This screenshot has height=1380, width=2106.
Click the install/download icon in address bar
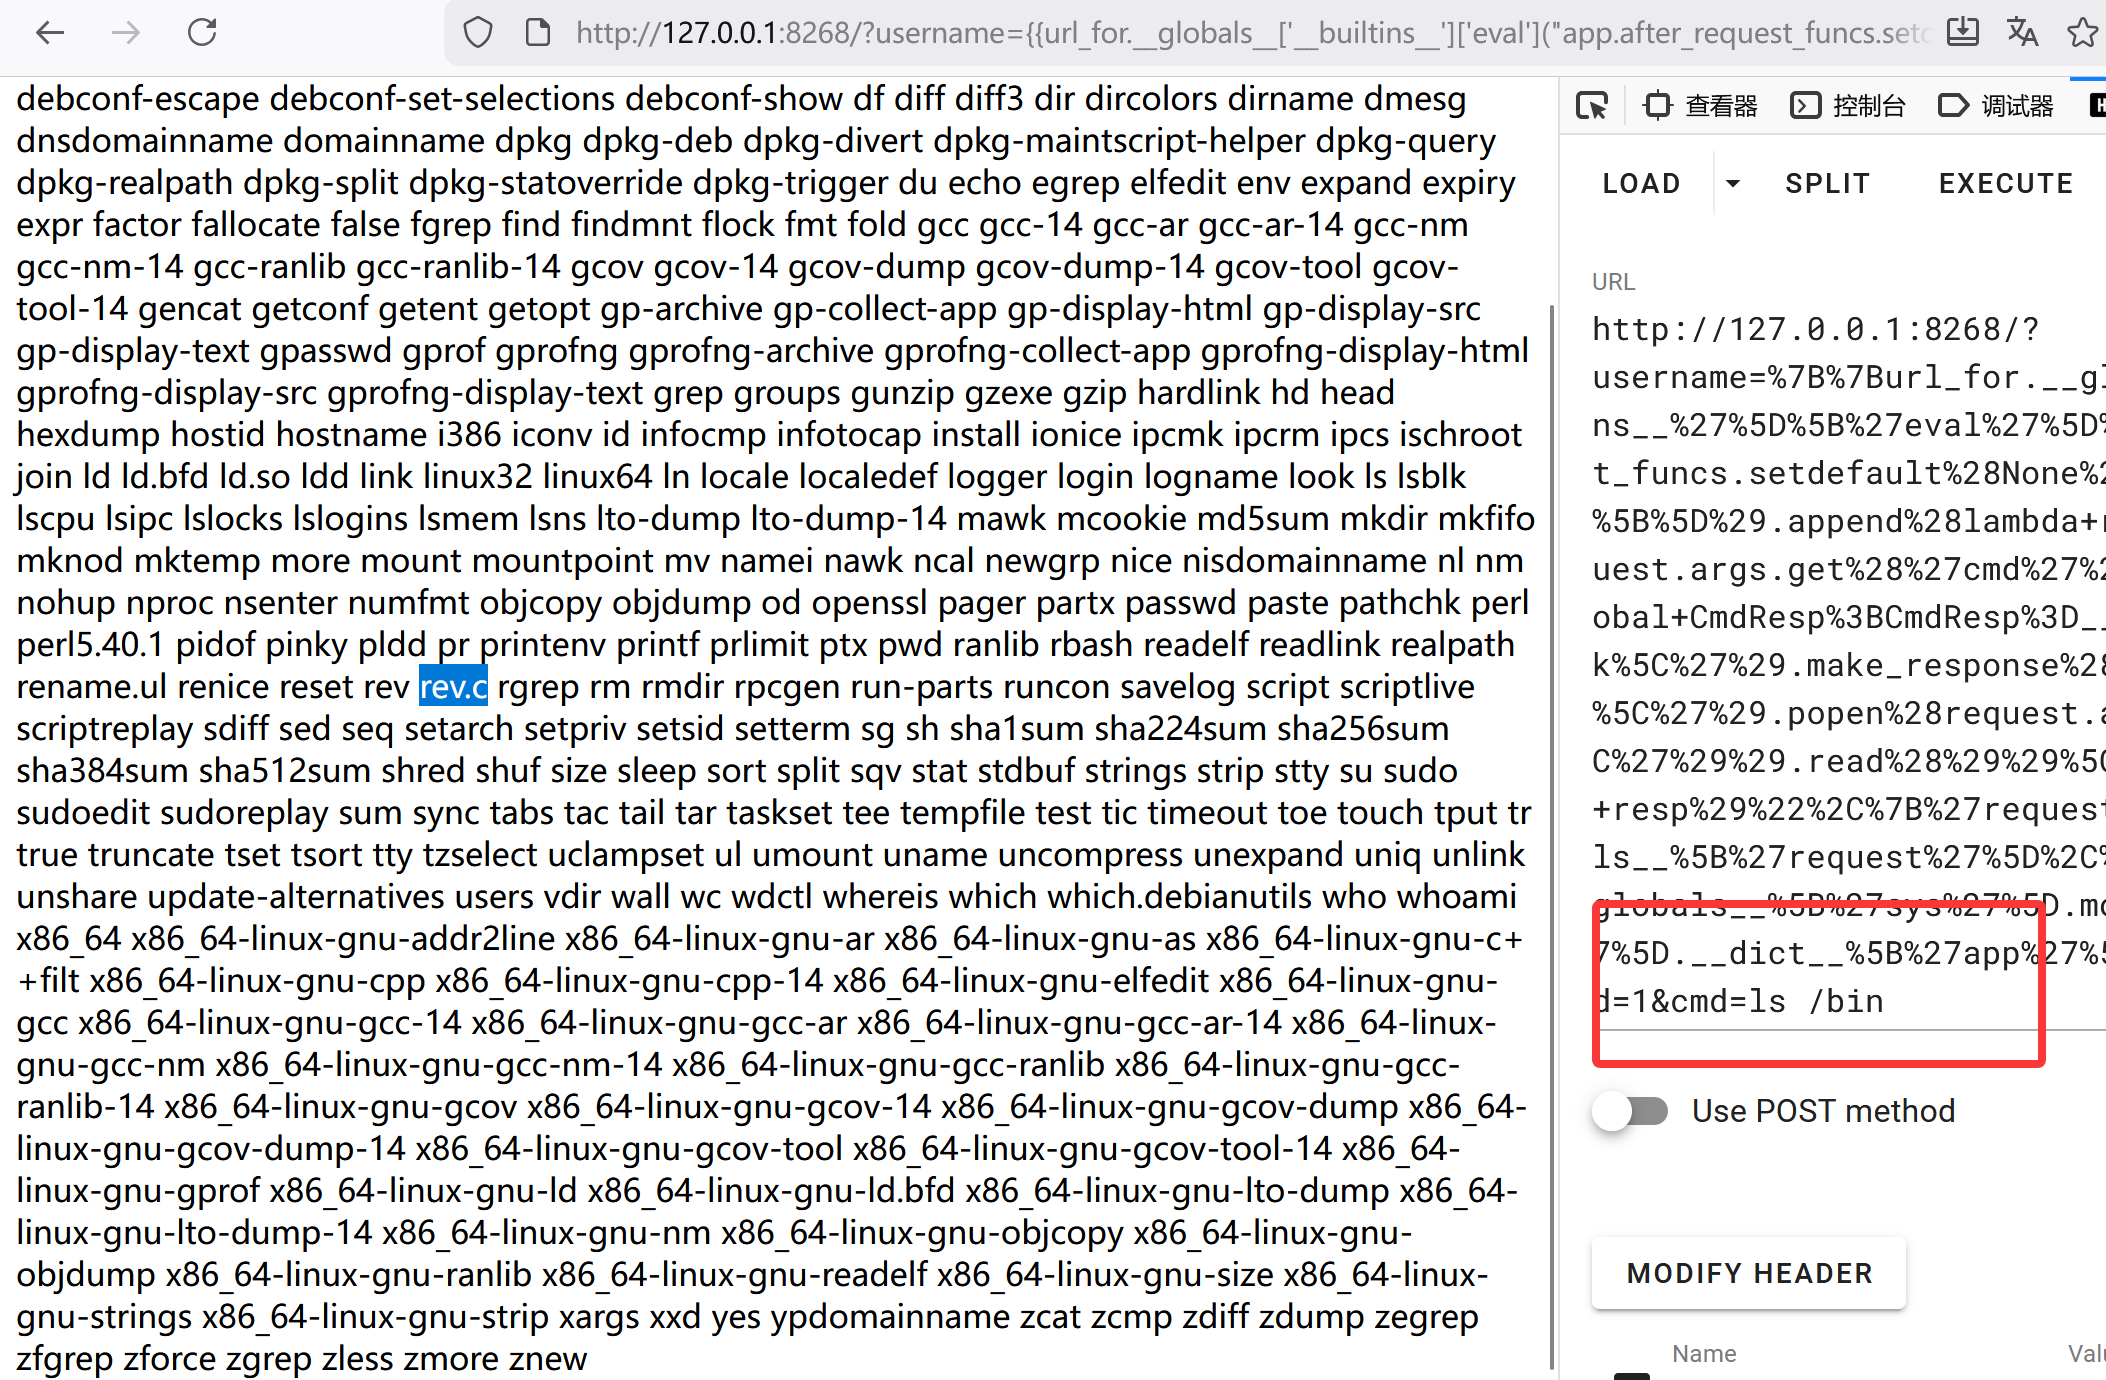coord(1962,33)
